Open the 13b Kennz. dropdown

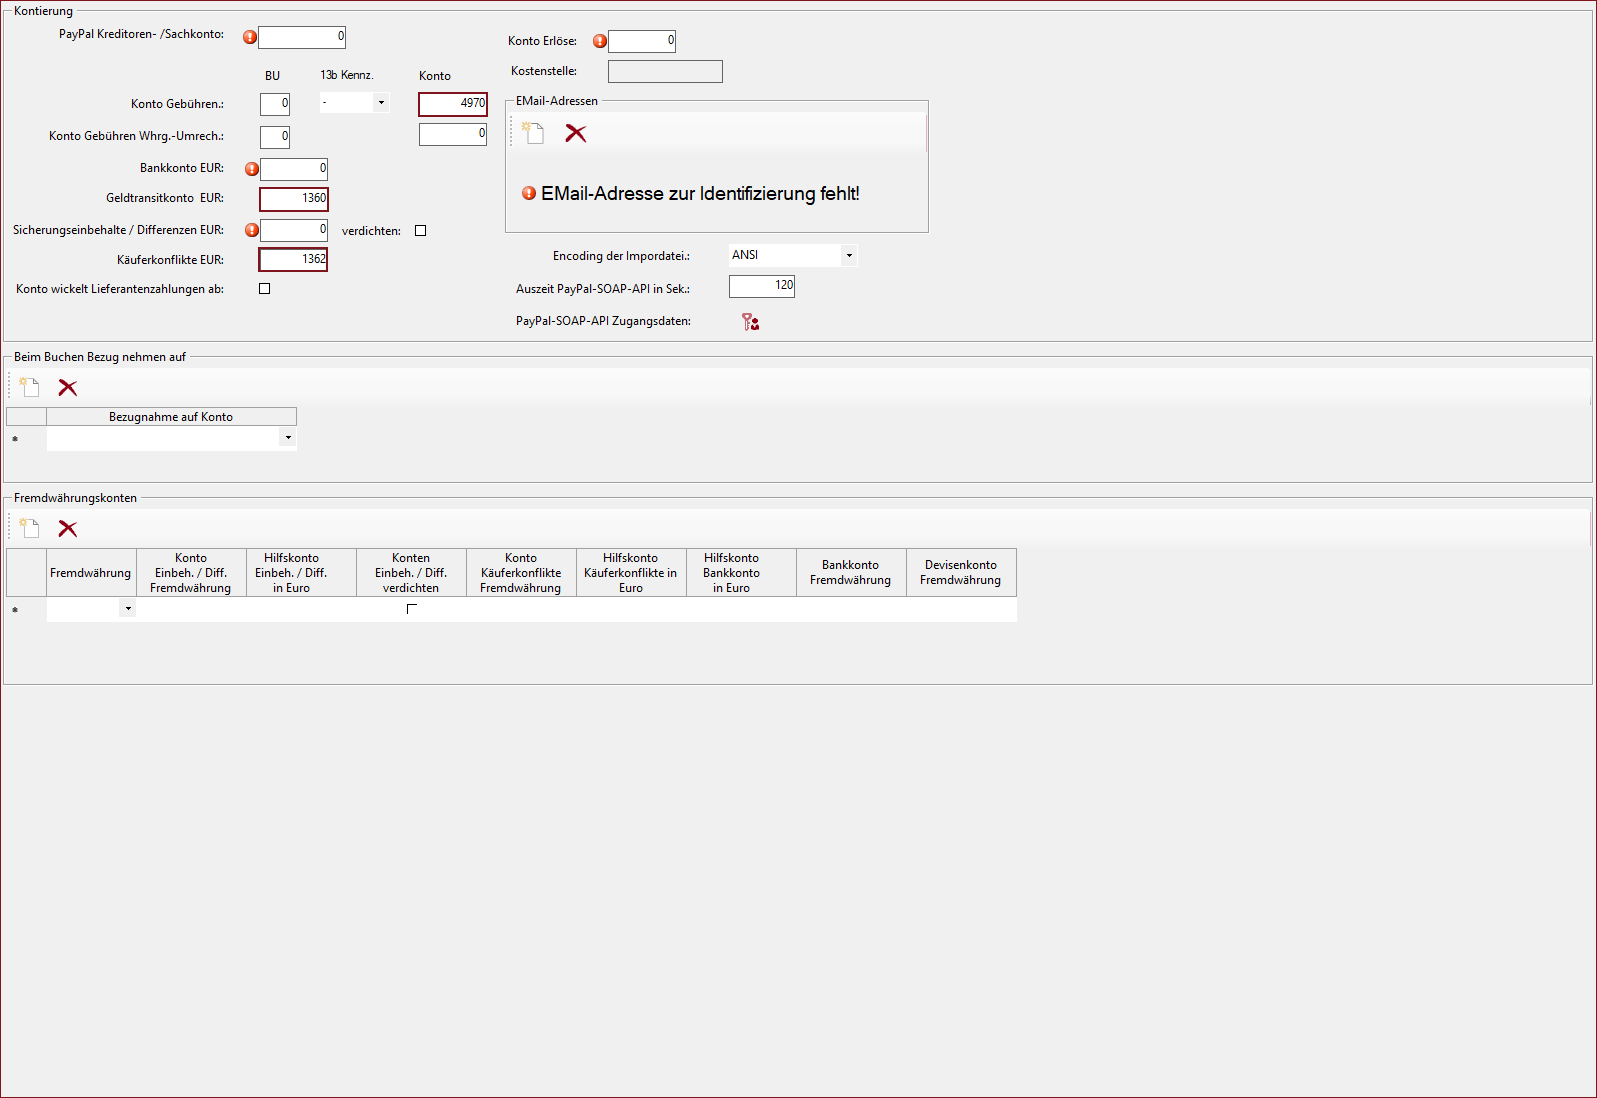[380, 103]
